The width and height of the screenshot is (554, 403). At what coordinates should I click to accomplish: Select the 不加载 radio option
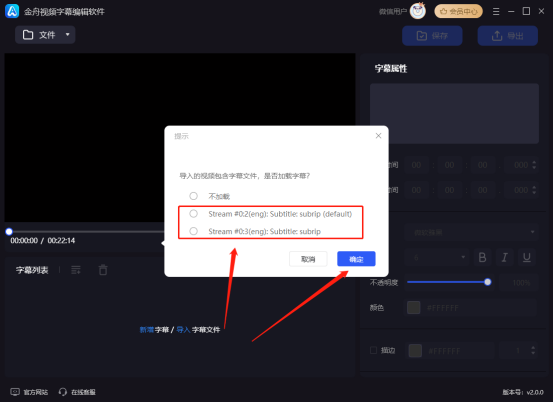[x=193, y=196]
